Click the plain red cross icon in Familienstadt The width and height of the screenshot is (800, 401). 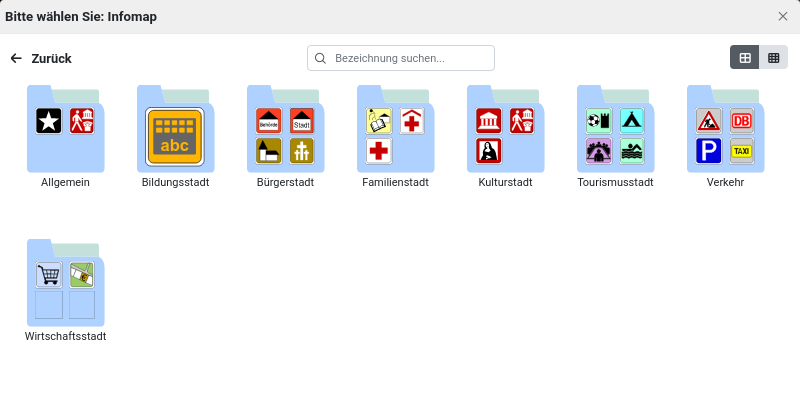click(379, 151)
